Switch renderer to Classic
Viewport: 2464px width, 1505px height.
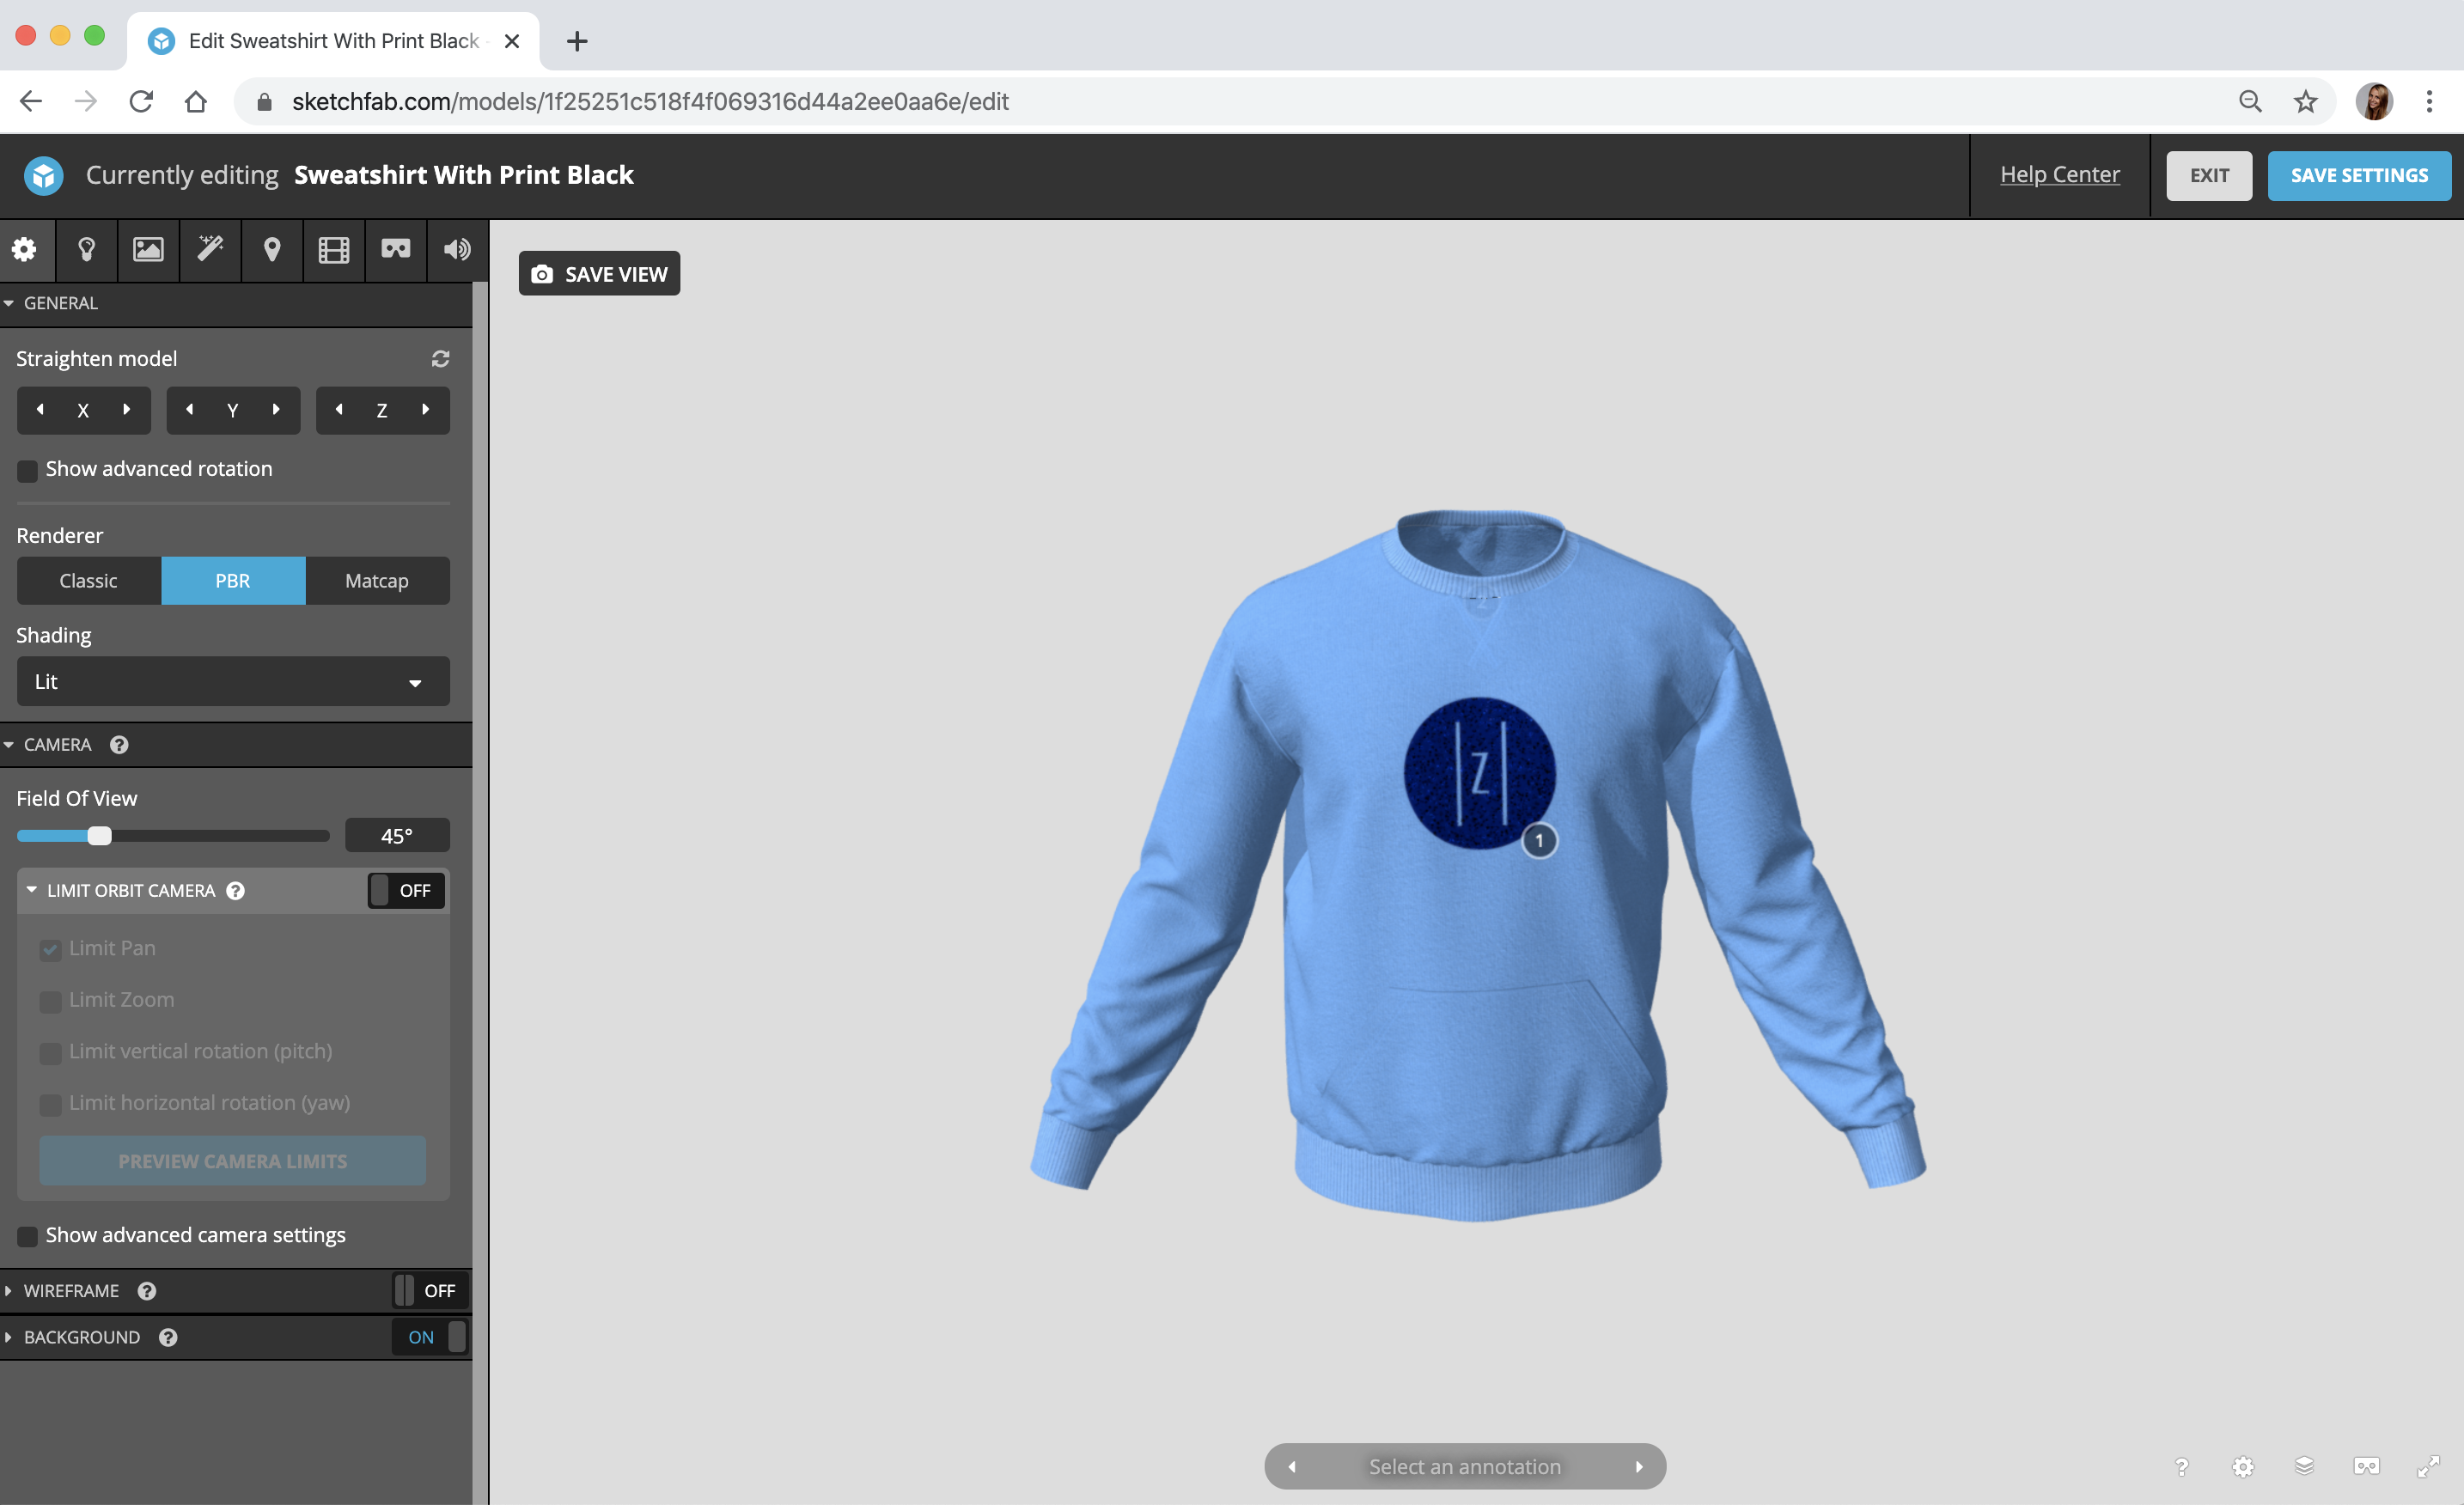(x=88, y=581)
